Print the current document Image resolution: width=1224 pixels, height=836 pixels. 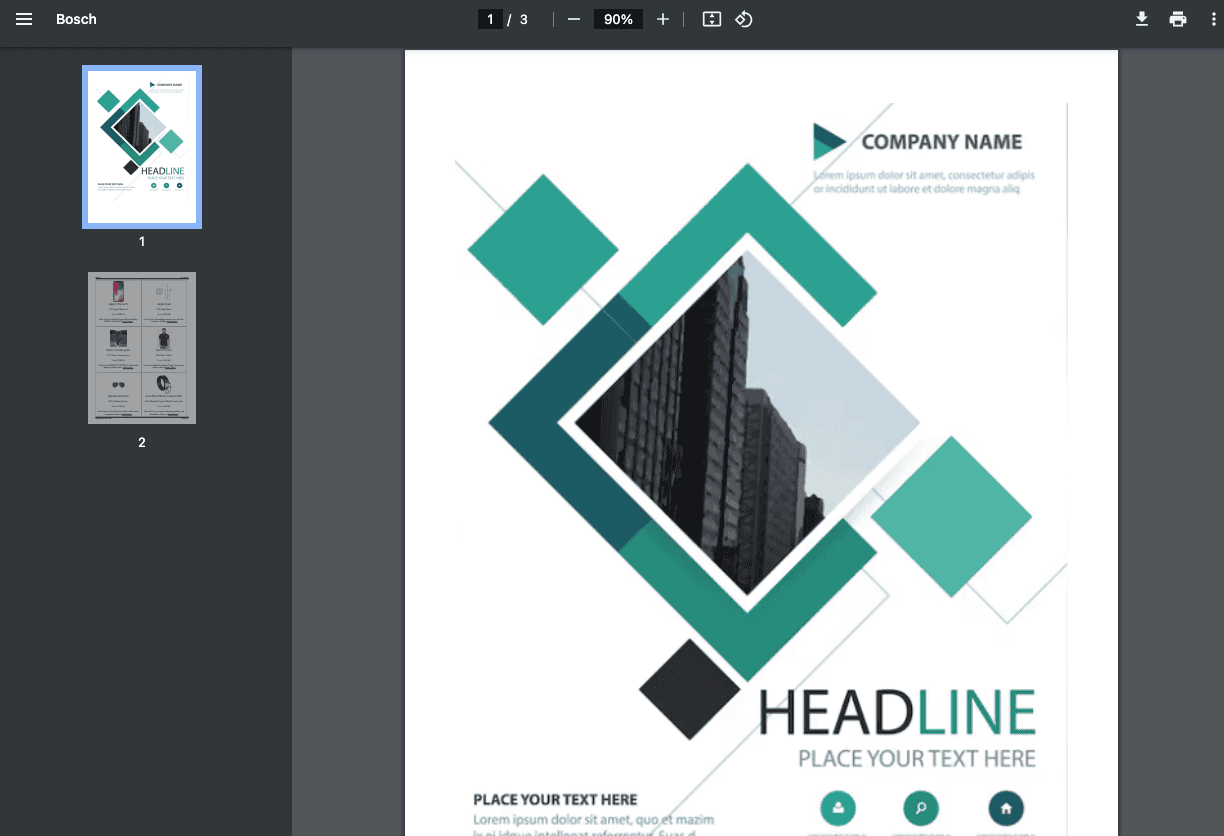pos(1178,19)
